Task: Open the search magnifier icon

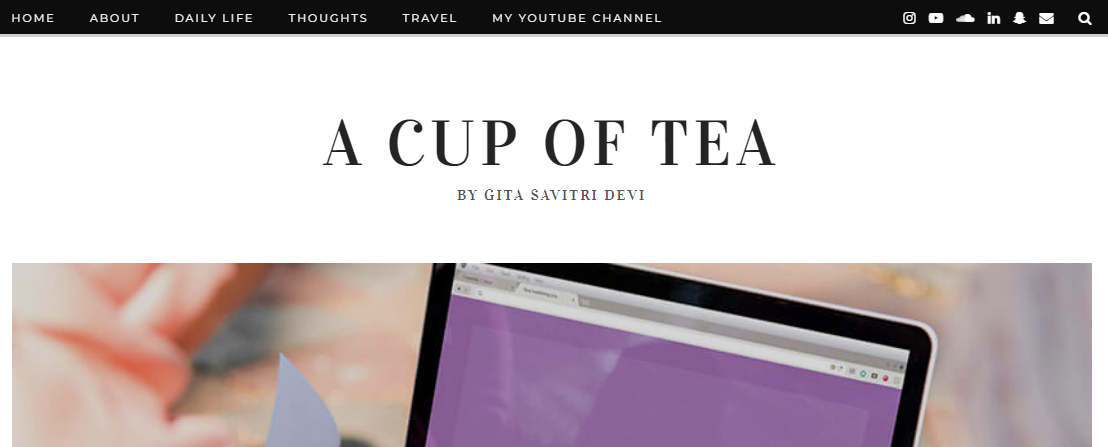Action: pyautogui.click(x=1085, y=18)
